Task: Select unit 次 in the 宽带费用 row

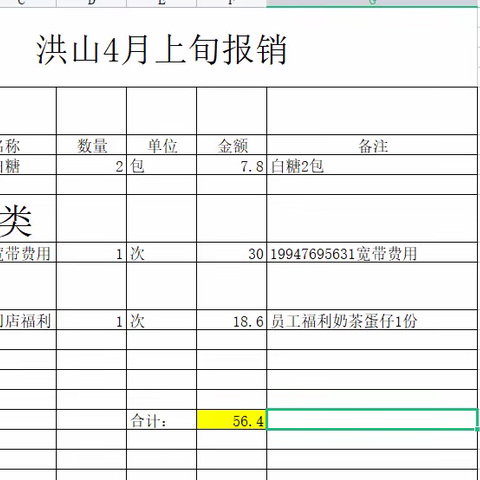Action: 162,253
